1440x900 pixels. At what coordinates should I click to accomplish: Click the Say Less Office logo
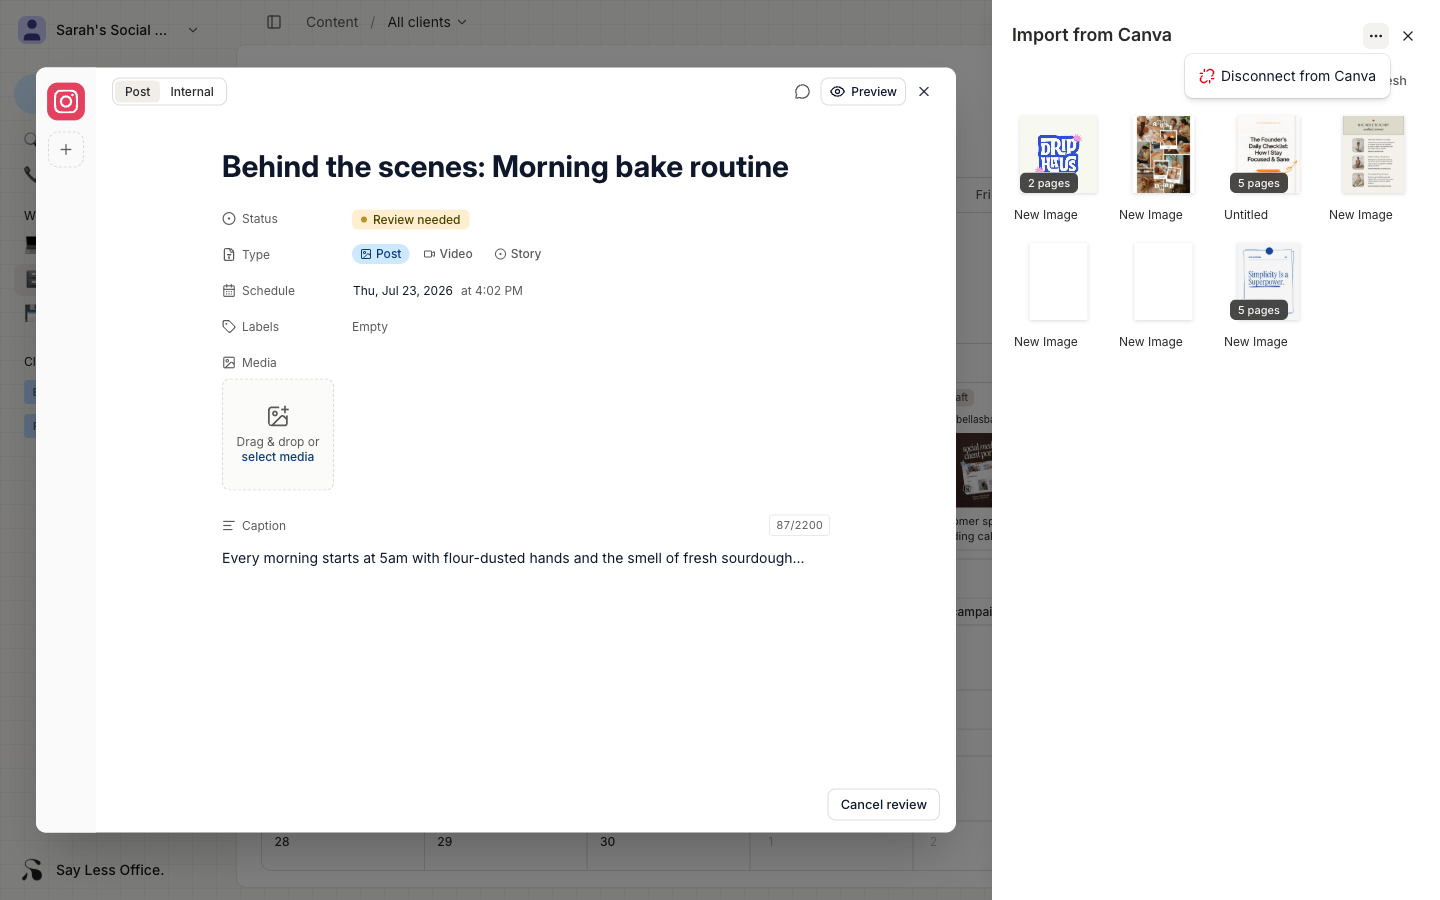[33, 870]
